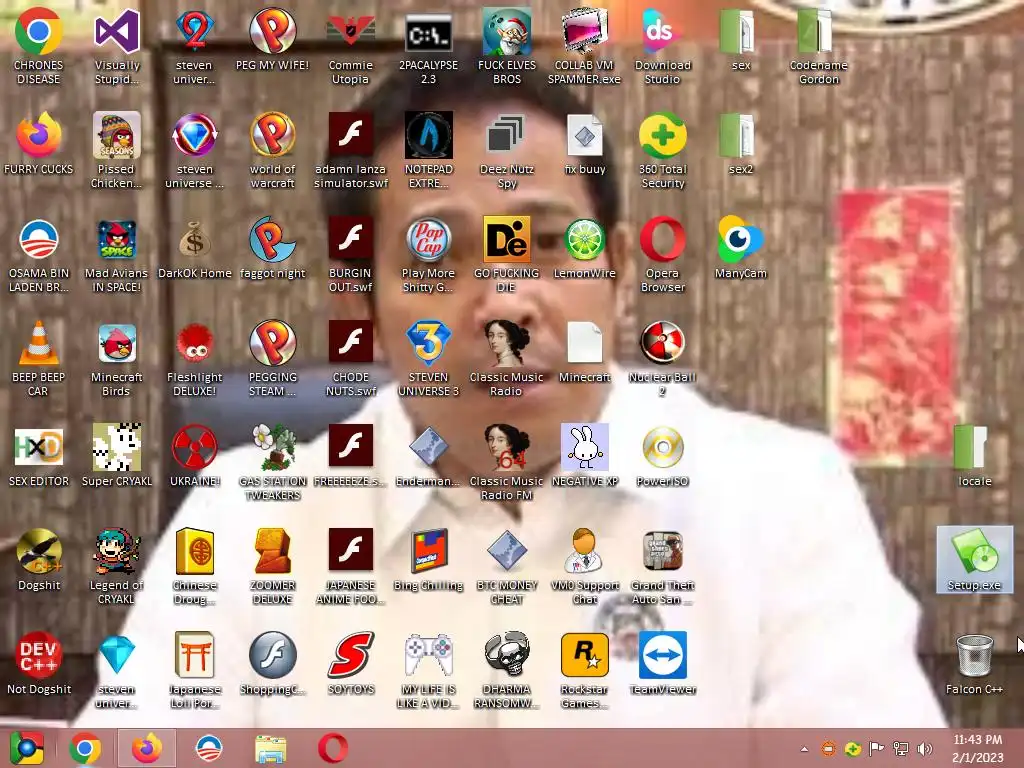
Task: Select the NEGATIVE XP bunny icon
Action: coord(584,455)
